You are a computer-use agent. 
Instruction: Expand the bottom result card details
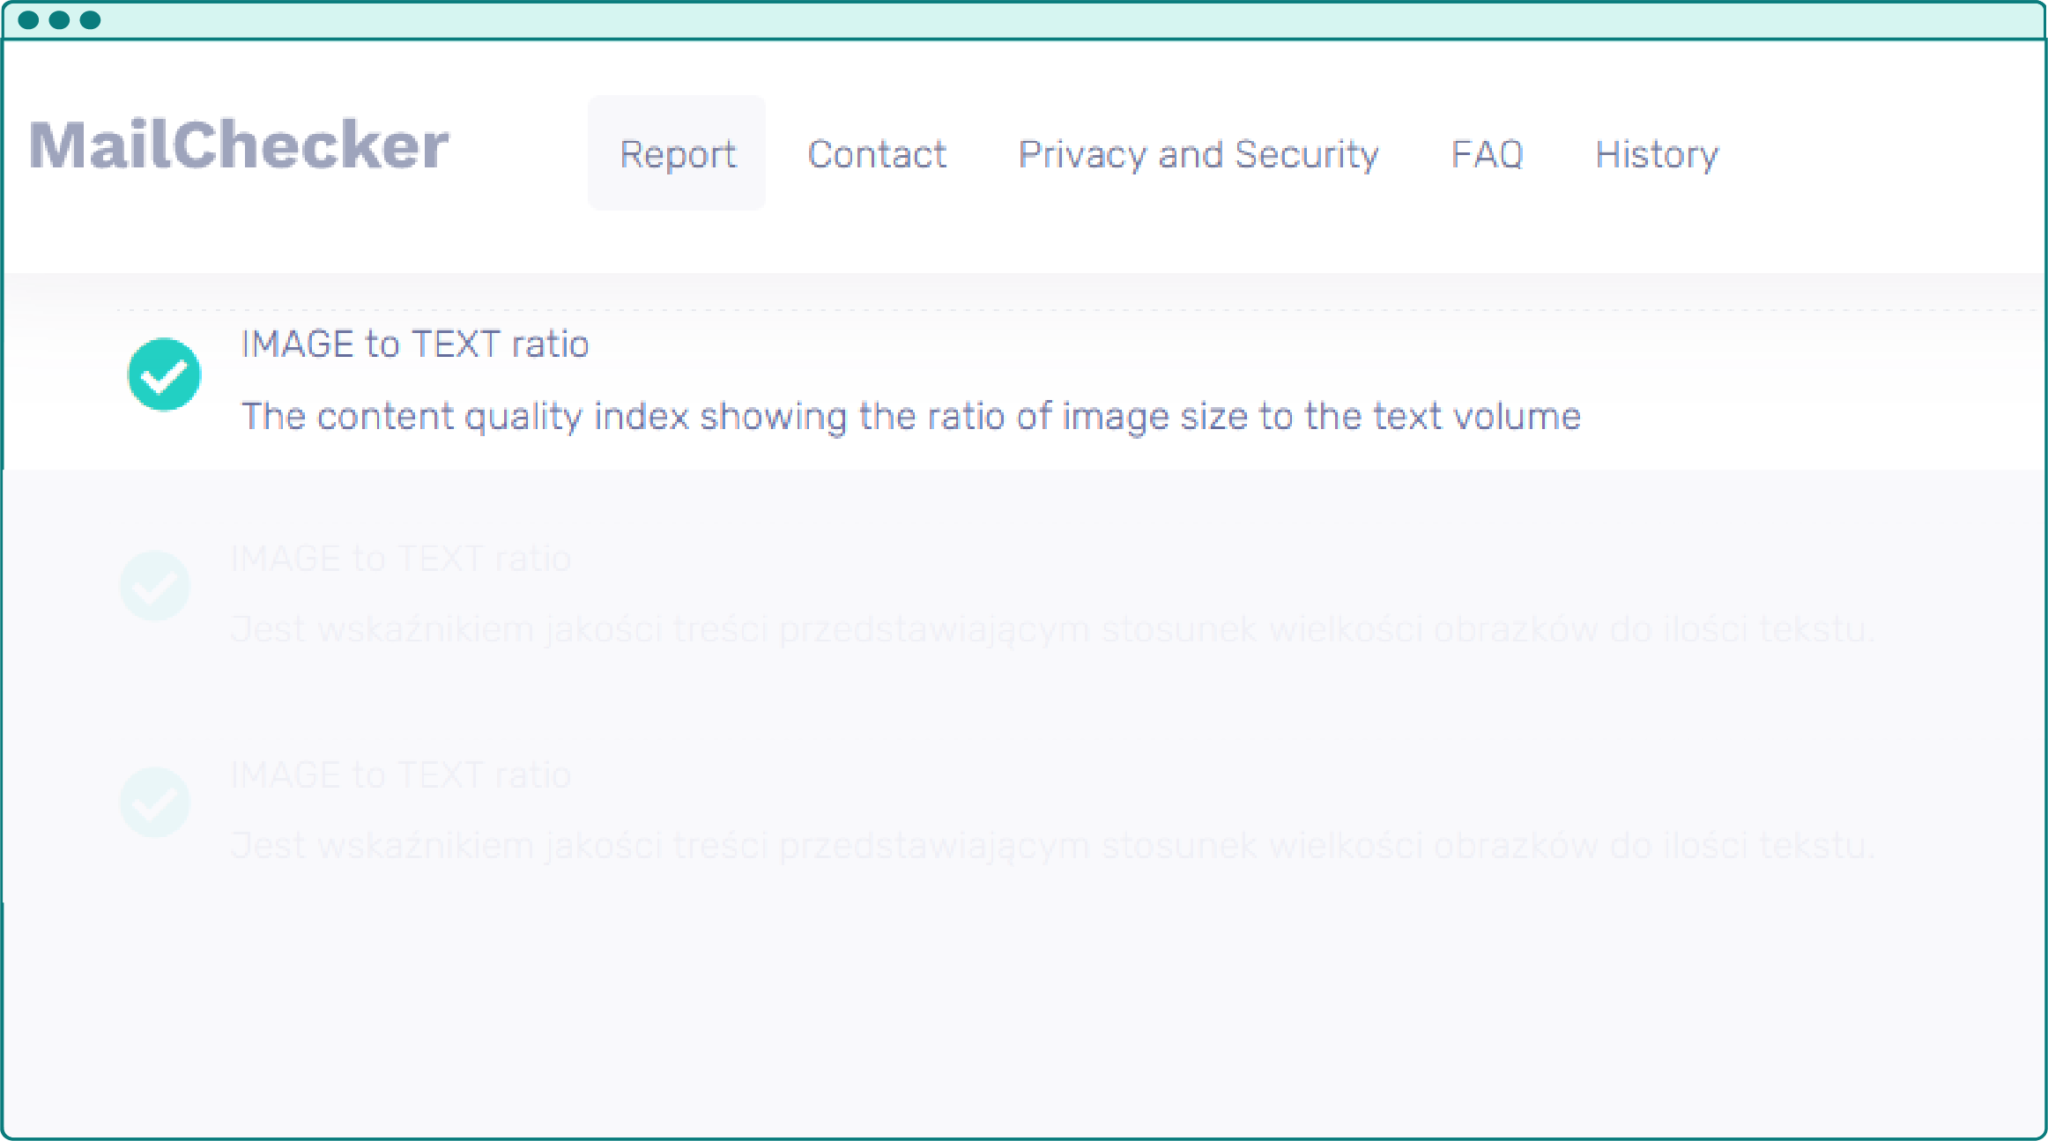[x=400, y=775]
